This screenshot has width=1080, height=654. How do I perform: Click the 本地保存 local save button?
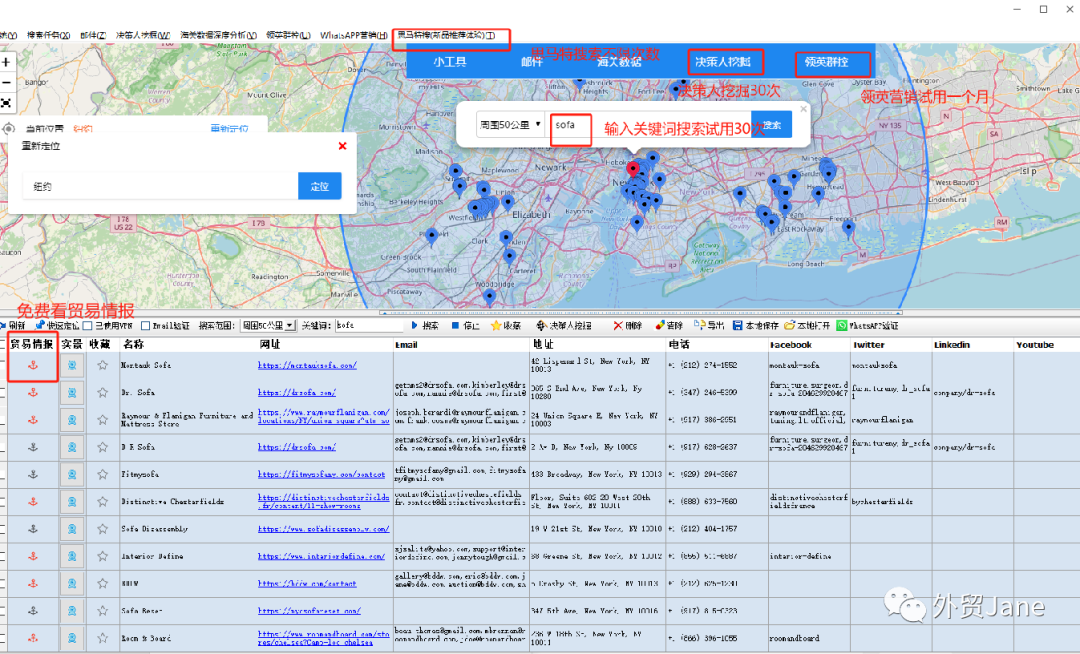click(756, 326)
